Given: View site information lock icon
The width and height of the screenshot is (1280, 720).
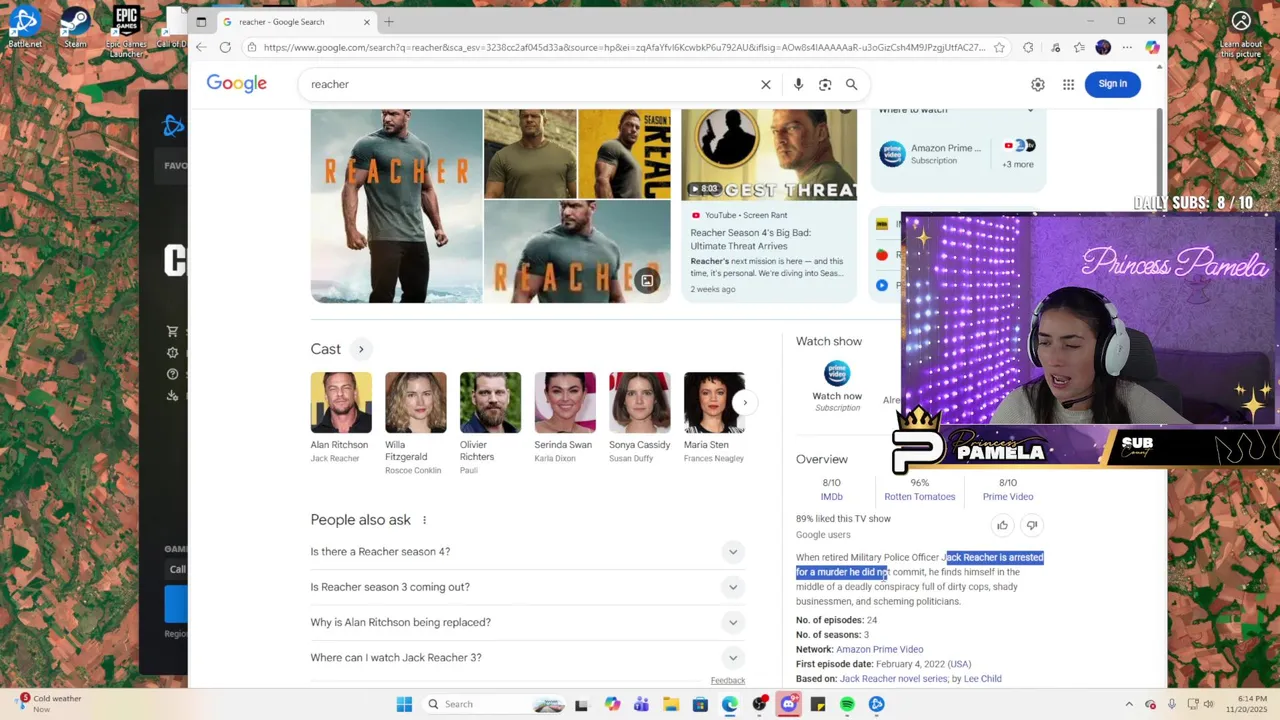Looking at the screenshot, I should tap(251, 47).
